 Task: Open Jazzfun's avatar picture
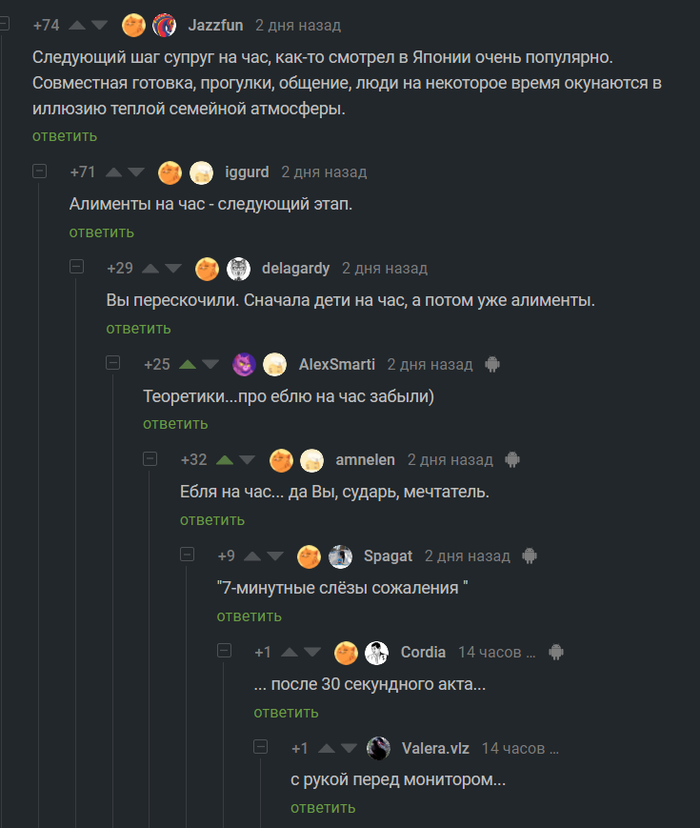pos(164,25)
